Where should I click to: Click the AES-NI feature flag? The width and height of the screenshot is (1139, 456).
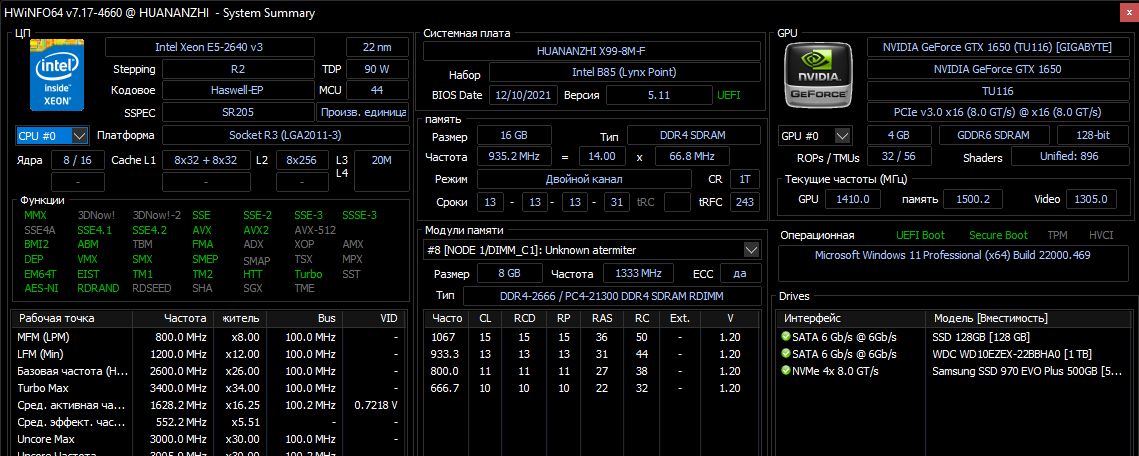(39, 288)
